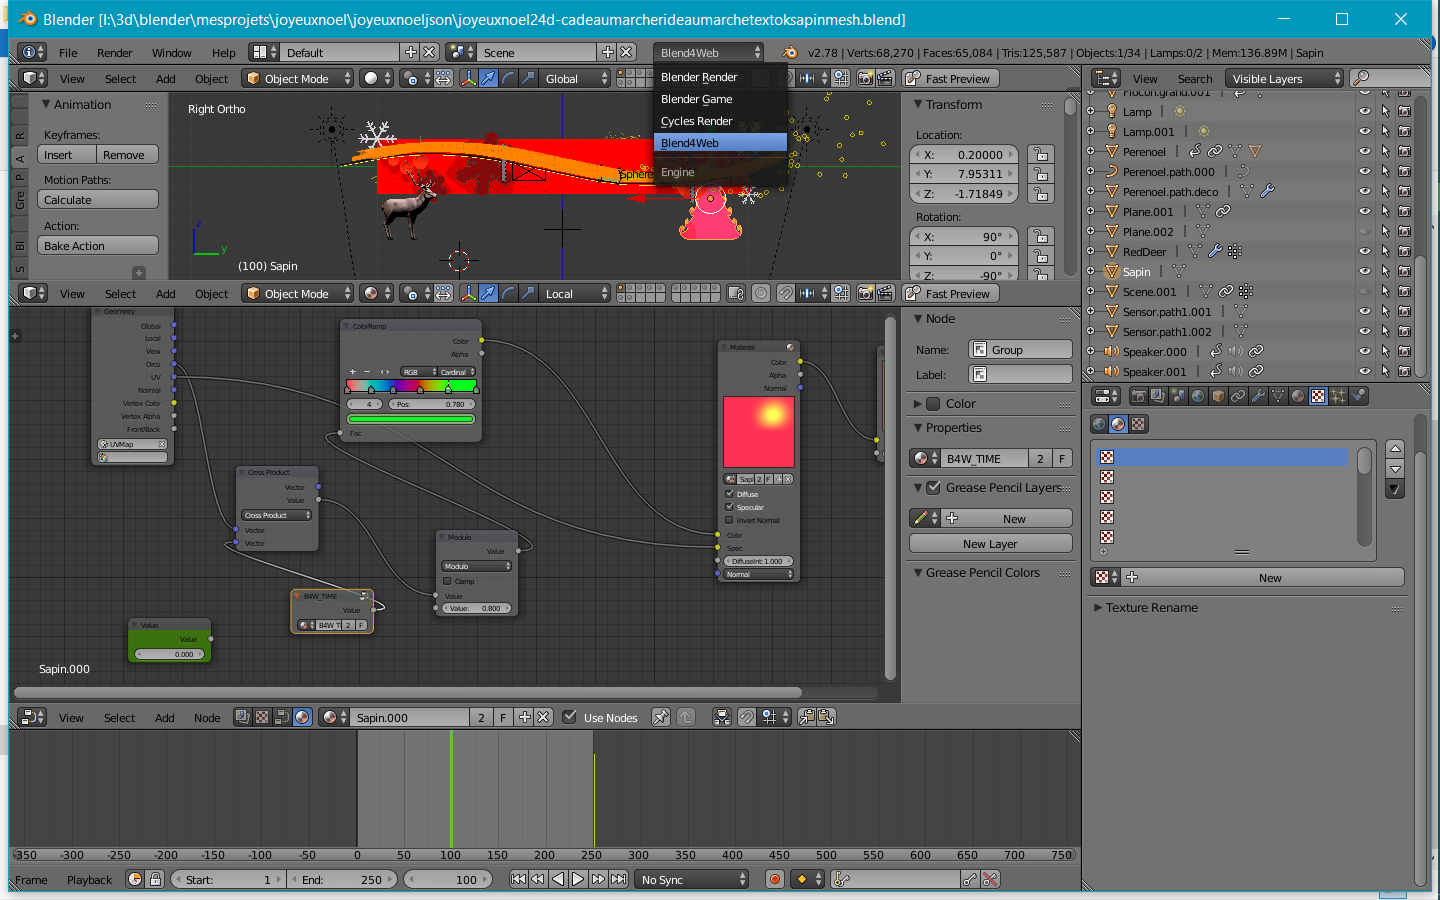Play animation forward in timeline
The image size is (1440, 900).
578,879
